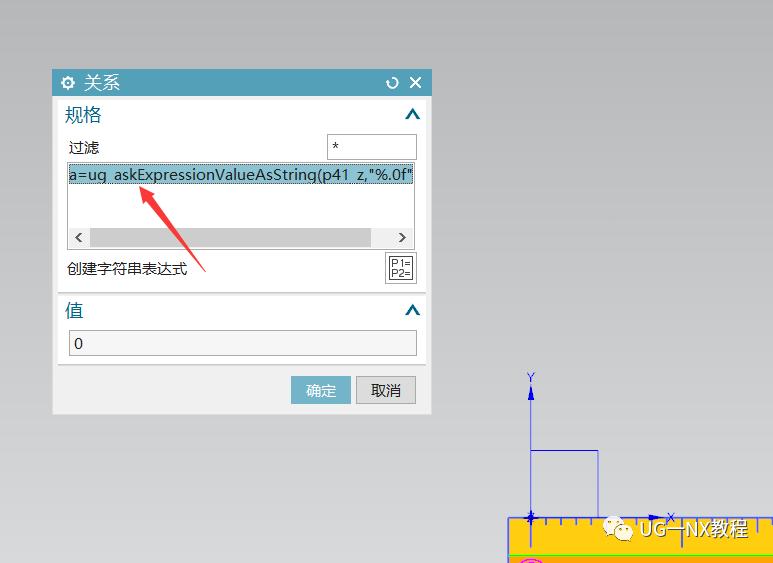773x563 pixels.
Task: Click the 过滤 filter input field
Action: (x=372, y=147)
